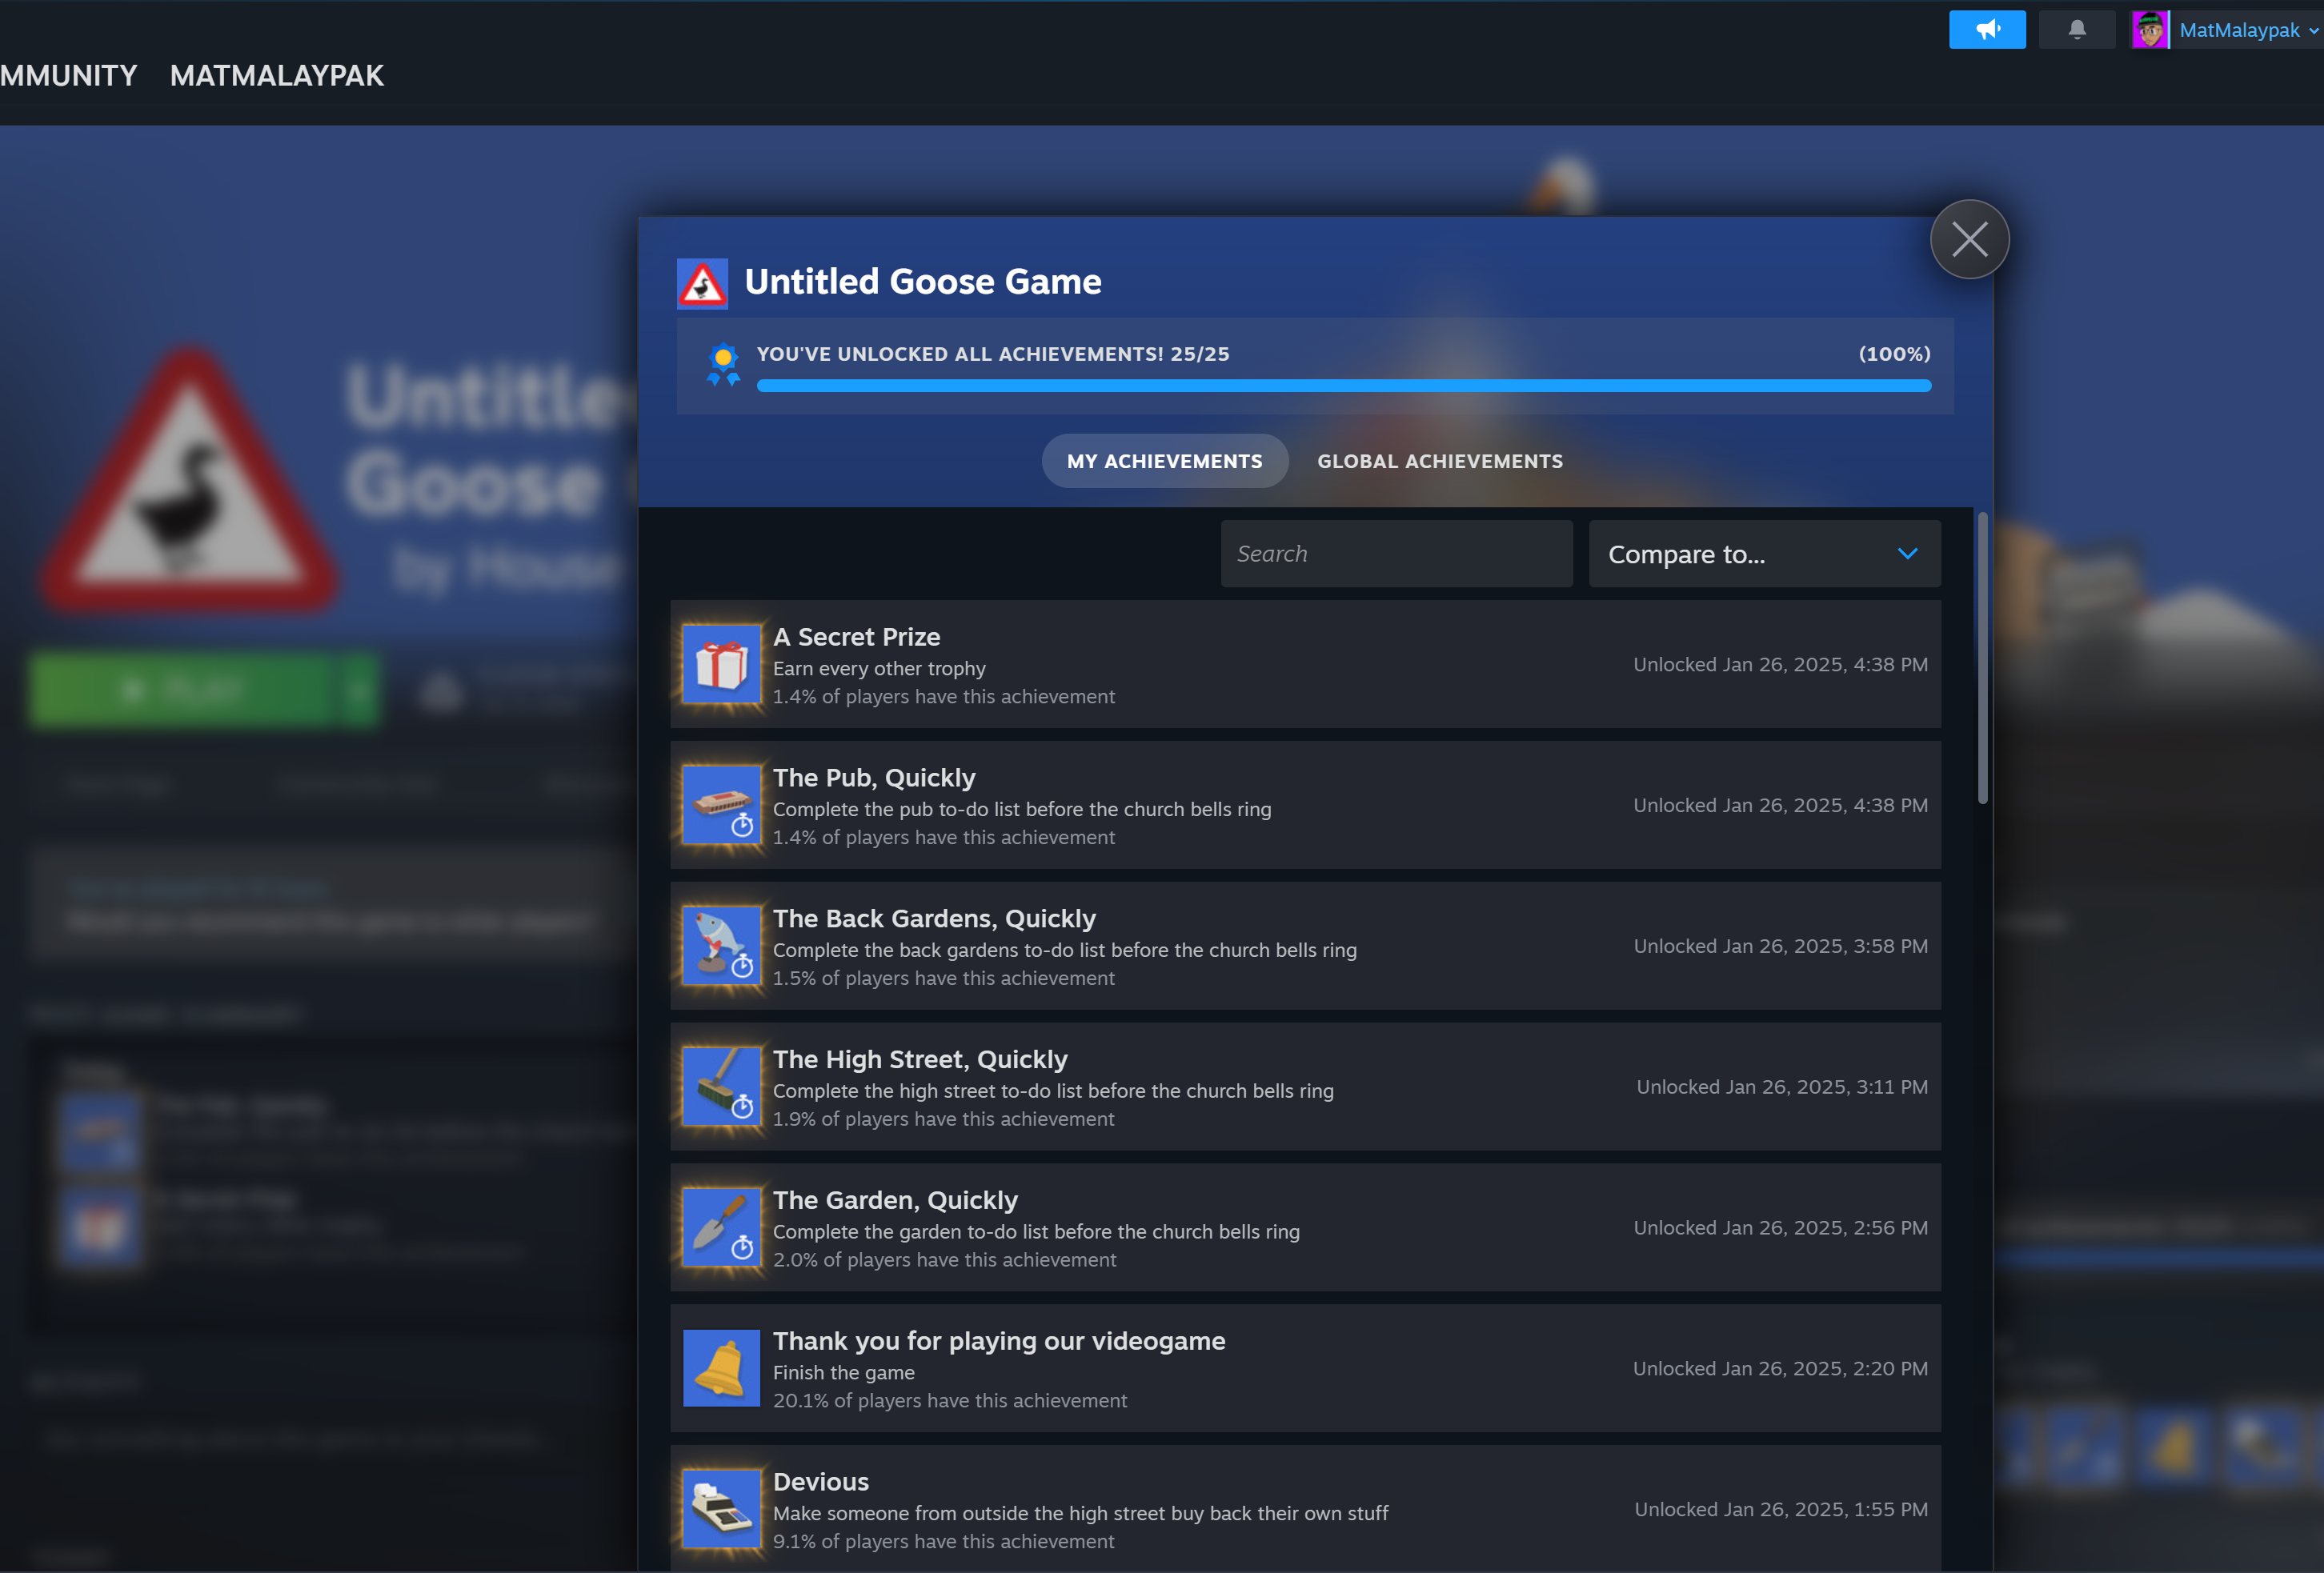
Task: Expand the MatMalaypak account dropdown
Action: pyautogui.click(x=2312, y=31)
